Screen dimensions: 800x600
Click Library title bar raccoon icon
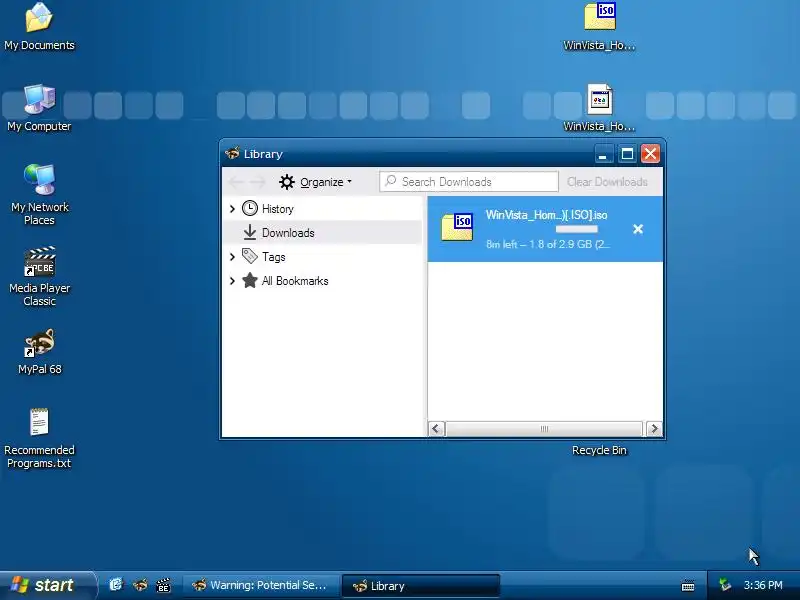(233, 153)
